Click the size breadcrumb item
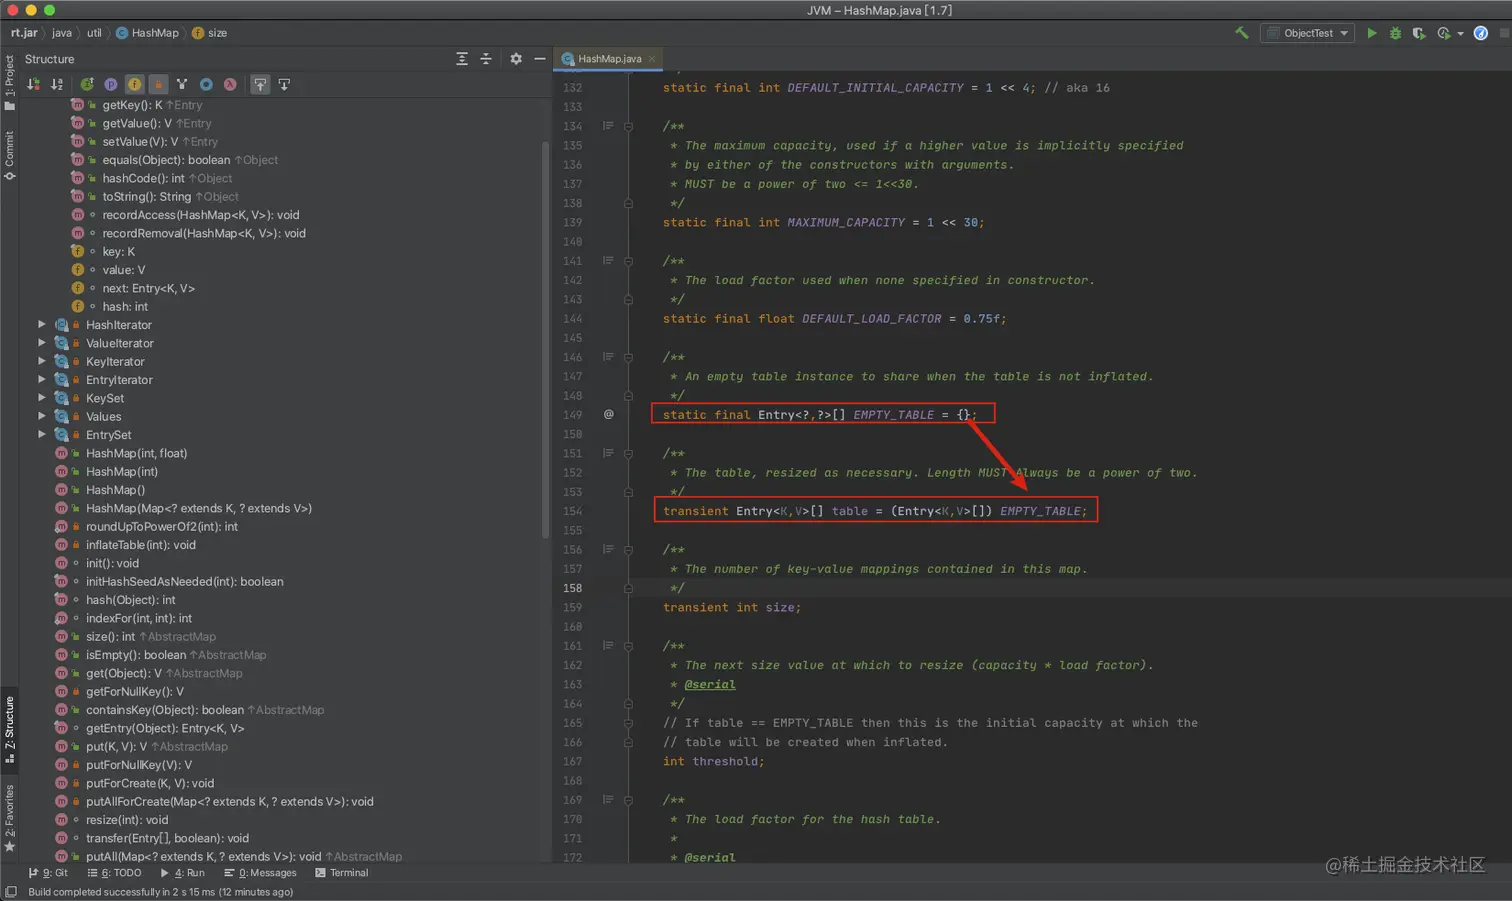 point(209,33)
